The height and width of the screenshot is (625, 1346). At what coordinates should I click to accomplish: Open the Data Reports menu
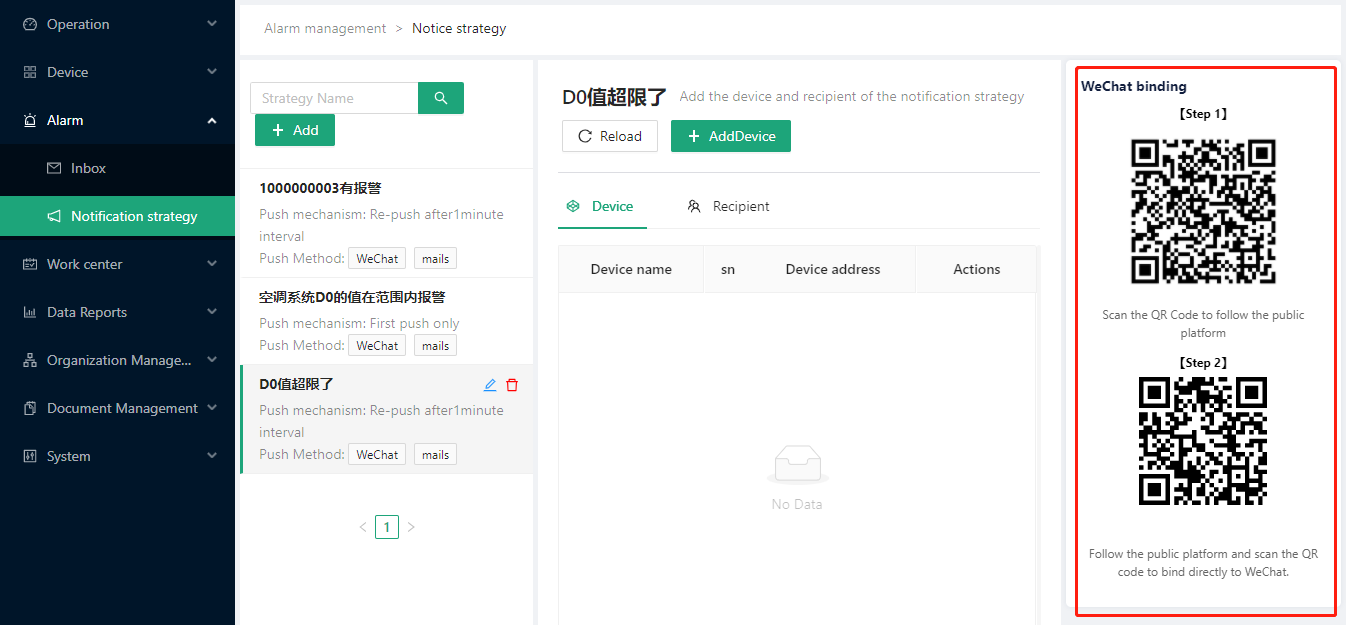pos(117,312)
